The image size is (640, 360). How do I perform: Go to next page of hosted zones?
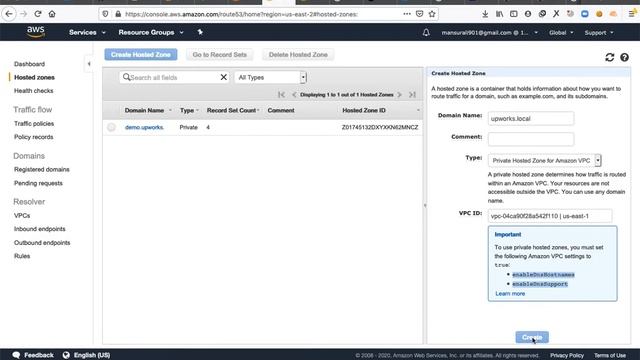tap(400, 95)
